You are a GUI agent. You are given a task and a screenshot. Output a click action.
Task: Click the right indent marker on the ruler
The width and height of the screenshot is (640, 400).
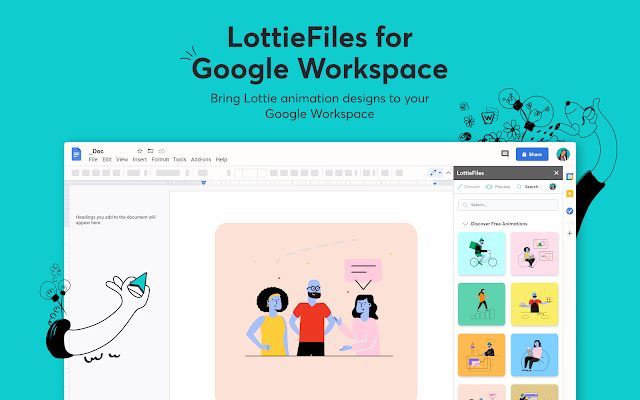[435, 183]
